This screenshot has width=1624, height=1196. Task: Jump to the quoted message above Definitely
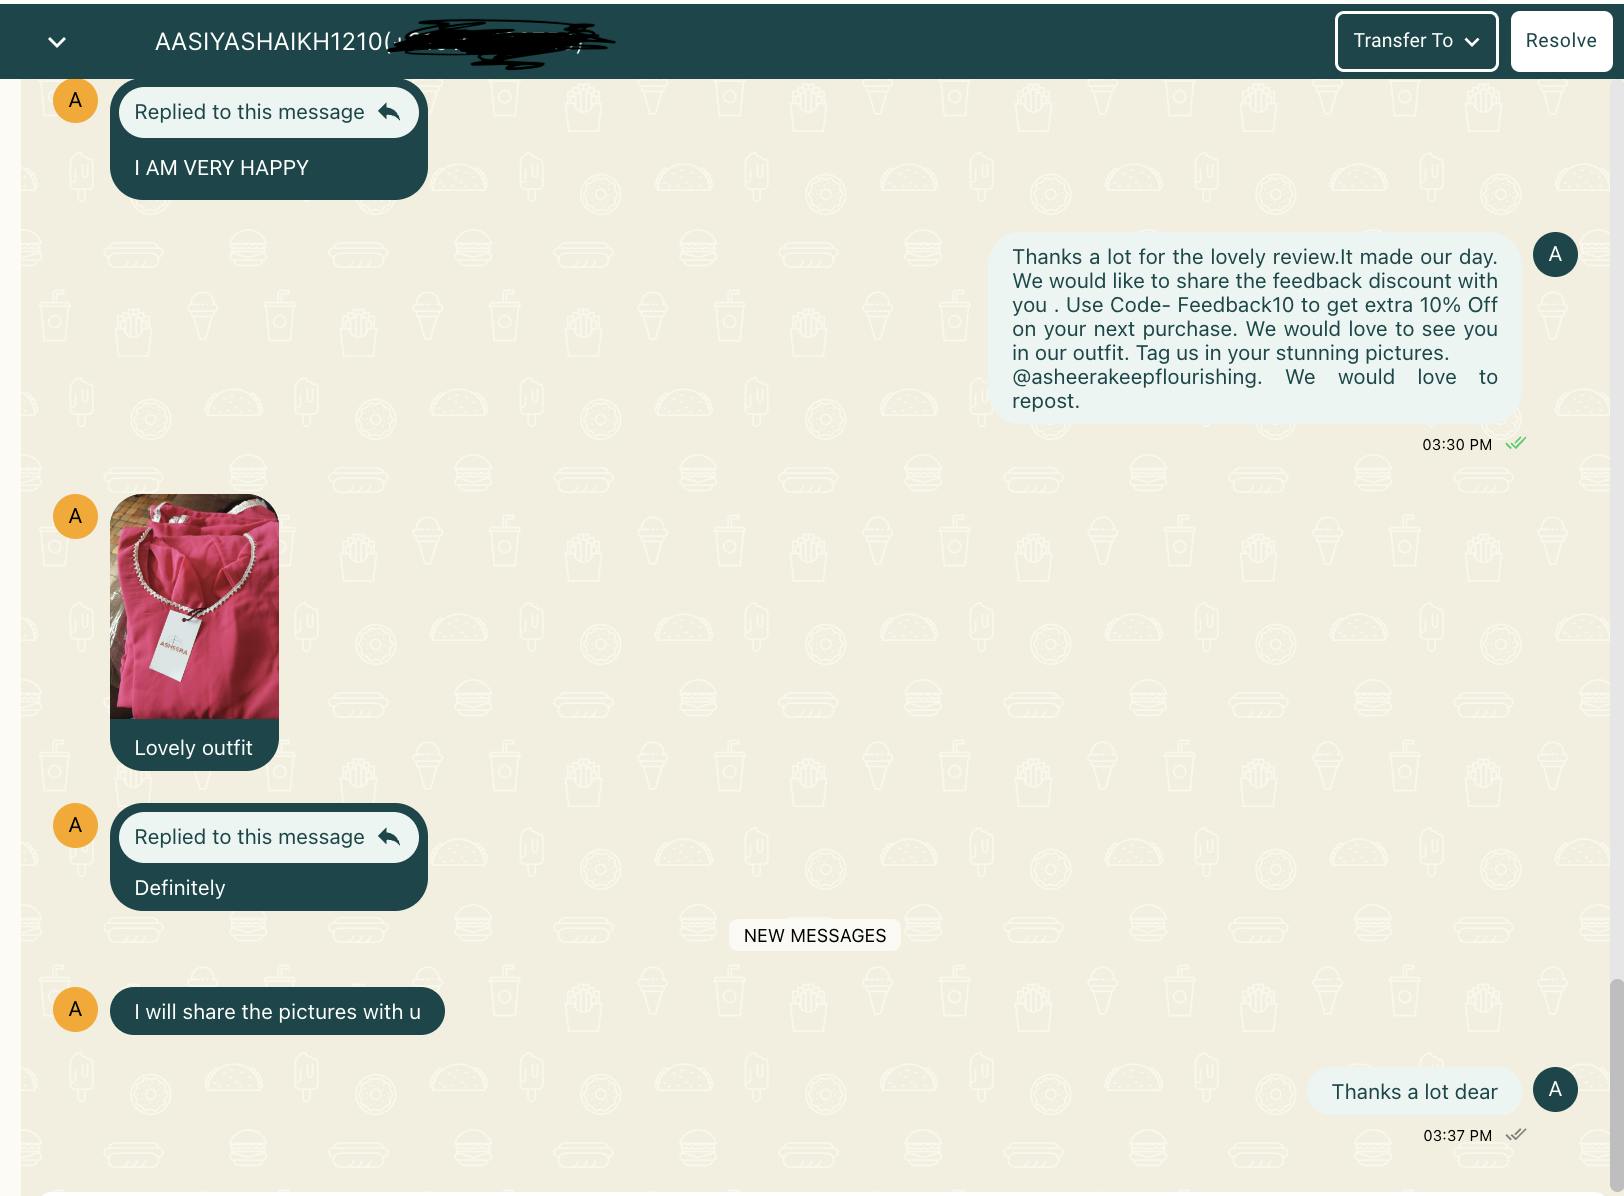click(x=250, y=837)
